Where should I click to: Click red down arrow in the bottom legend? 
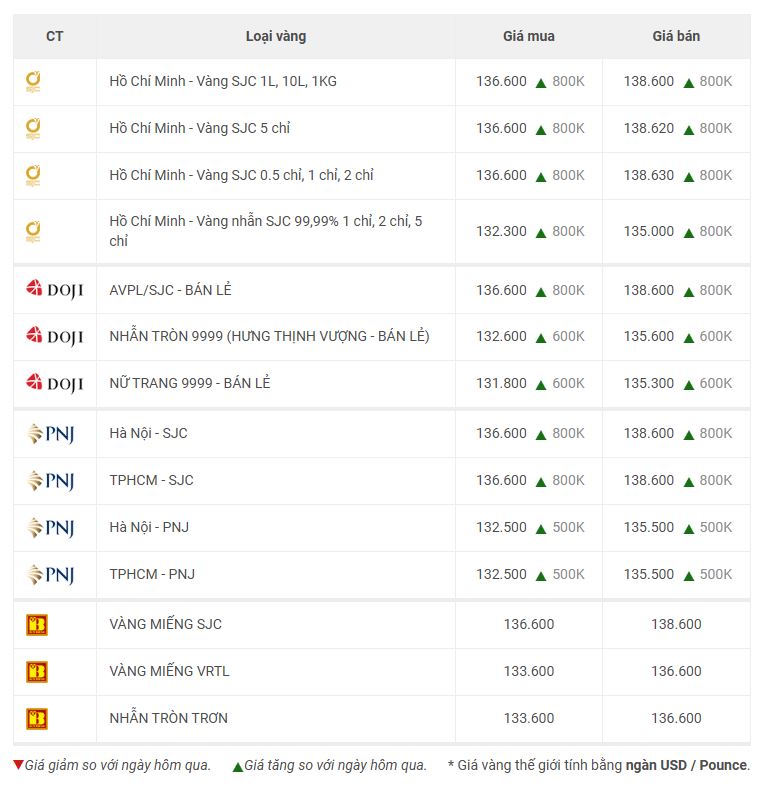(18, 766)
